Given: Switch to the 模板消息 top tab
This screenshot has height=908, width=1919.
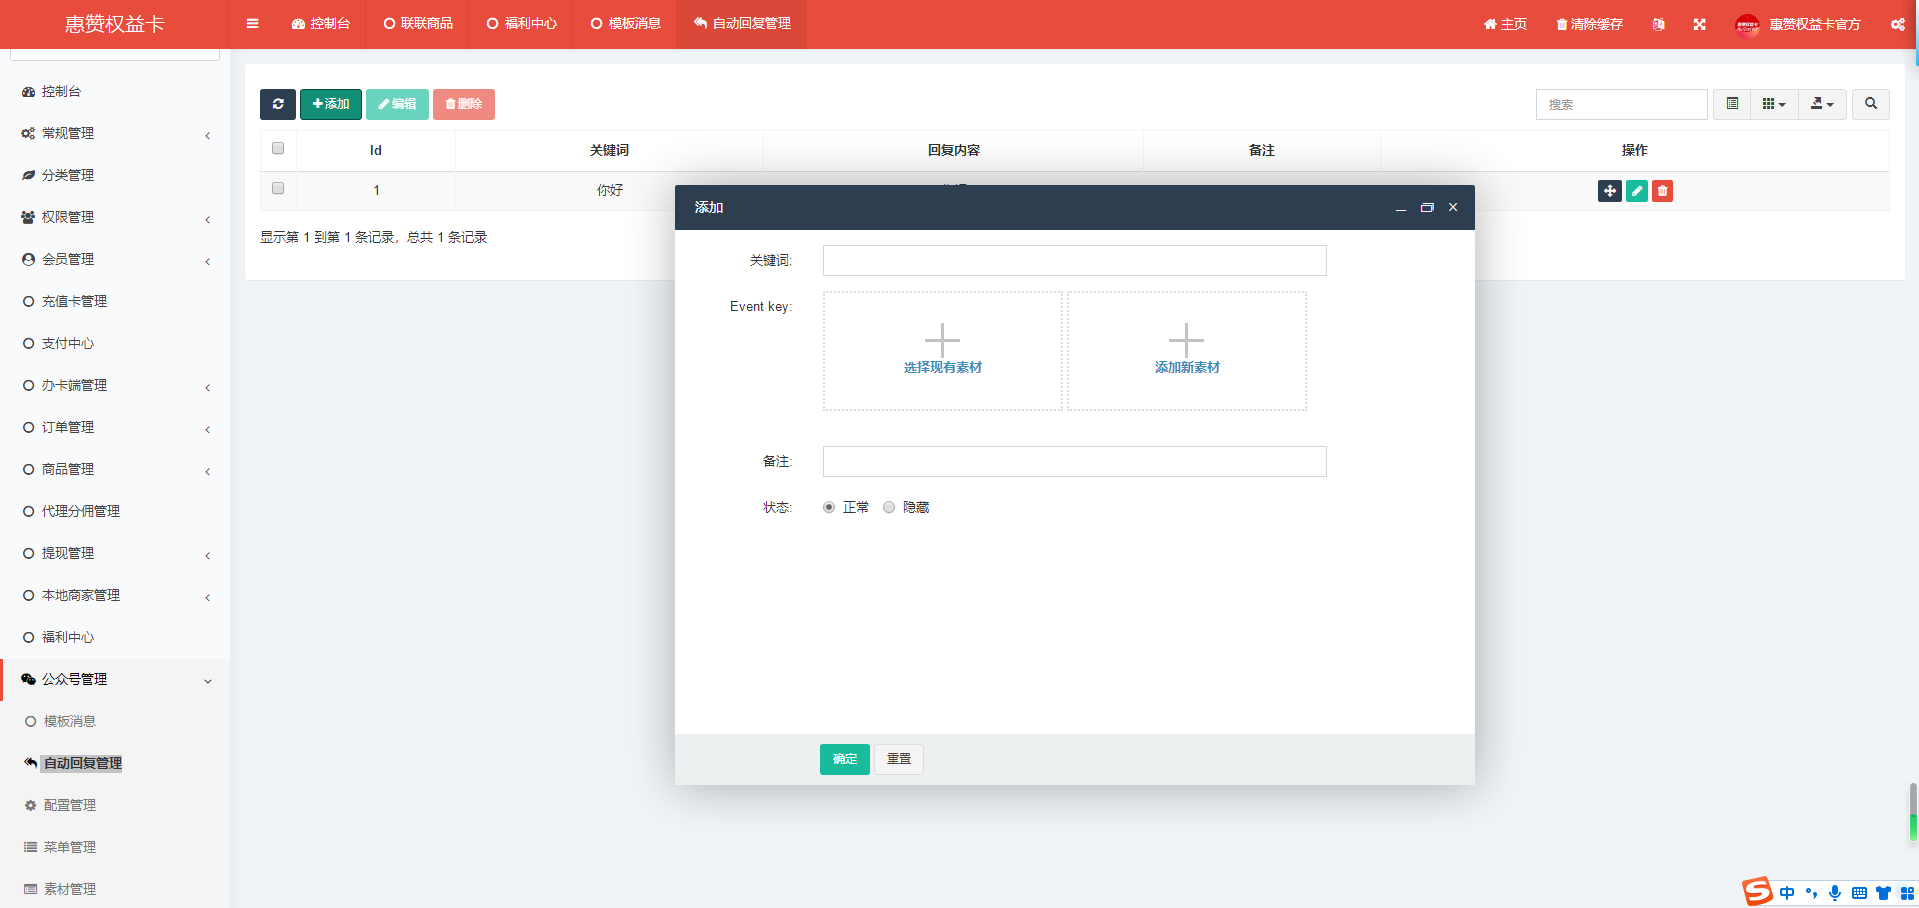Looking at the screenshot, I should tap(626, 24).
